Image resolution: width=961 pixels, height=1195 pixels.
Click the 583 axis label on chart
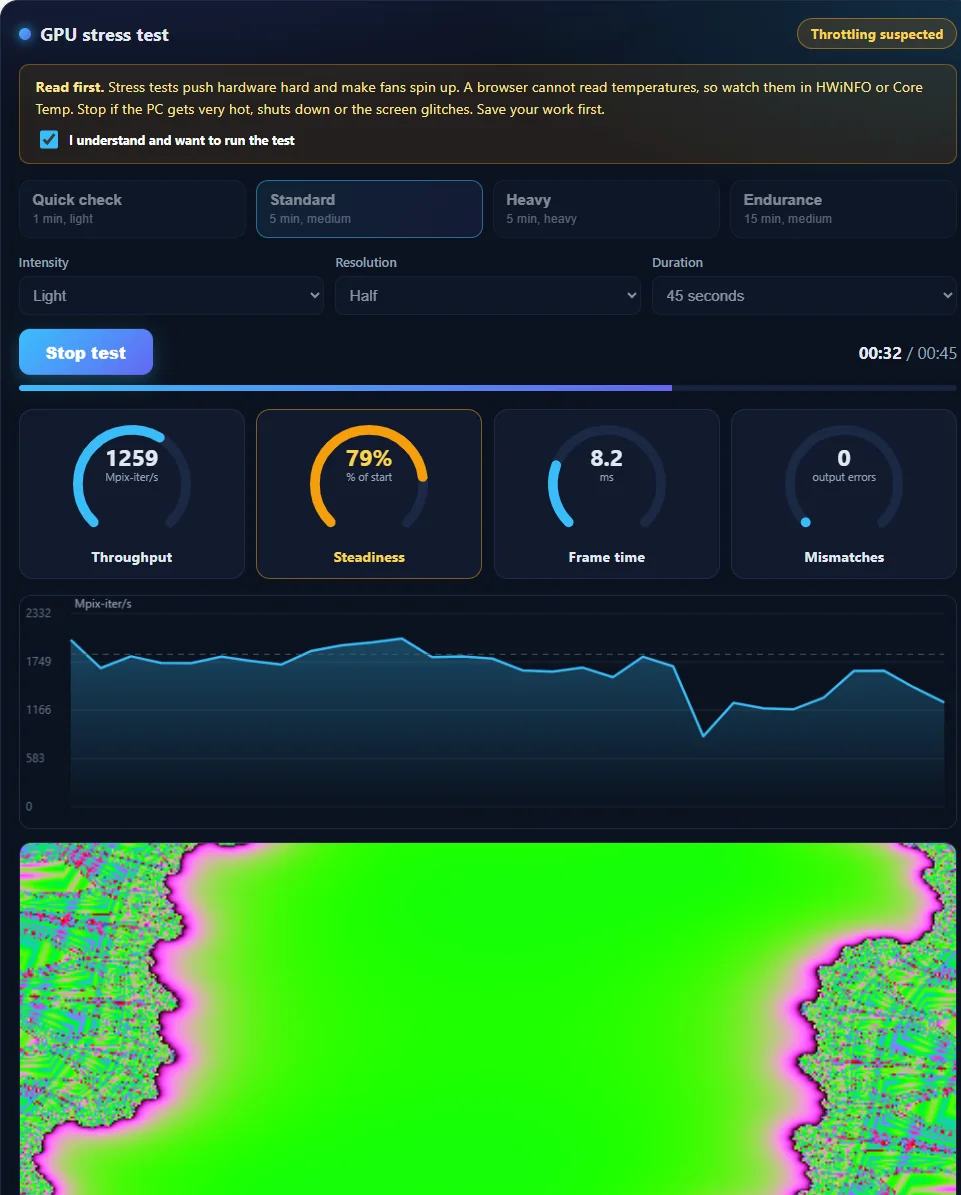[35, 758]
